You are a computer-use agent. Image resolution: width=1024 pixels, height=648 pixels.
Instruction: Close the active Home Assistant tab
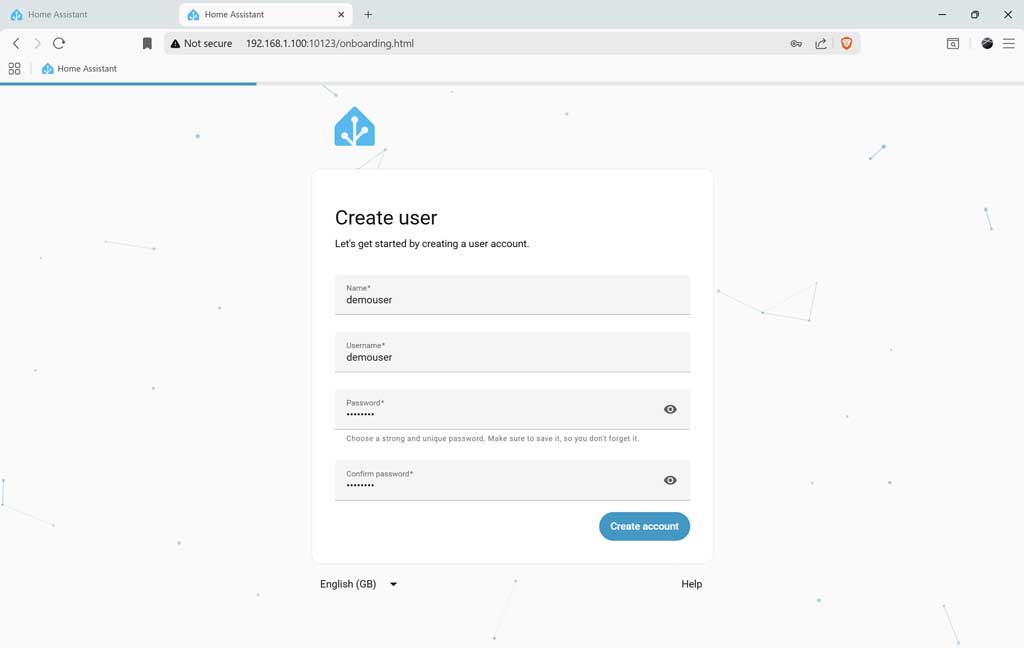[x=341, y=14]
